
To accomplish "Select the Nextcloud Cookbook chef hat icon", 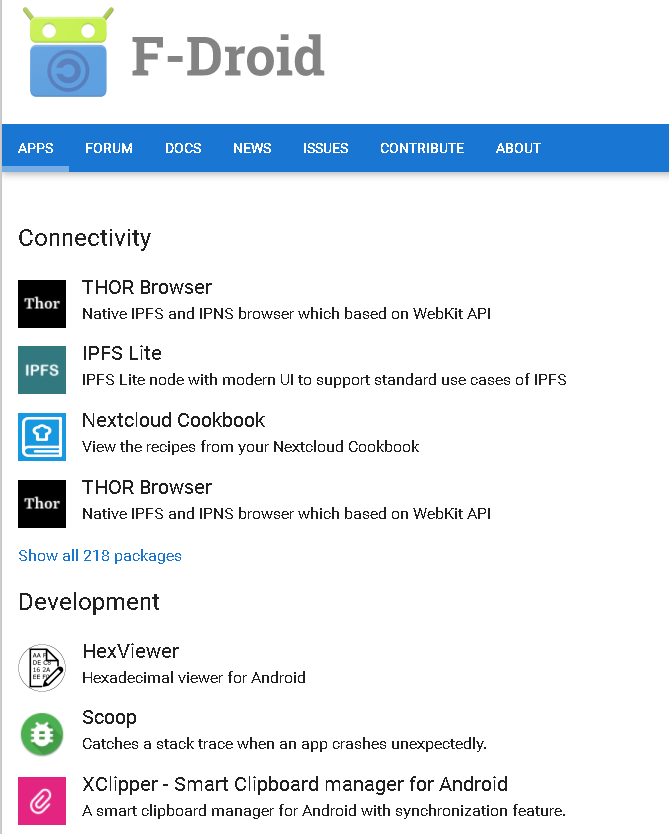I will click(x=42, y=437).
